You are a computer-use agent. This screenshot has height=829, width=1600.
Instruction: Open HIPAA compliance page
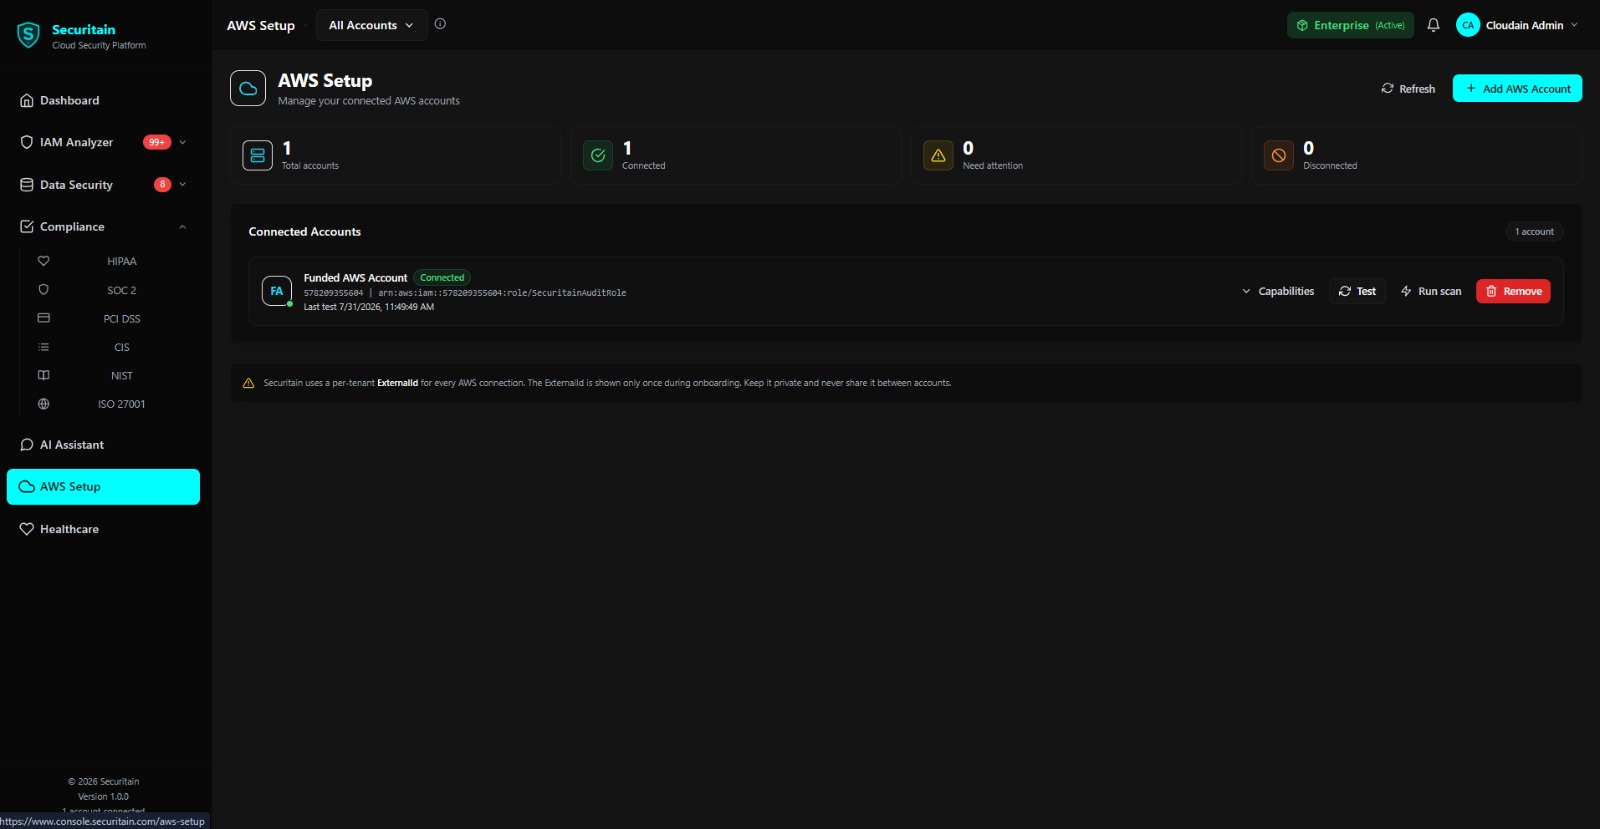122,261
